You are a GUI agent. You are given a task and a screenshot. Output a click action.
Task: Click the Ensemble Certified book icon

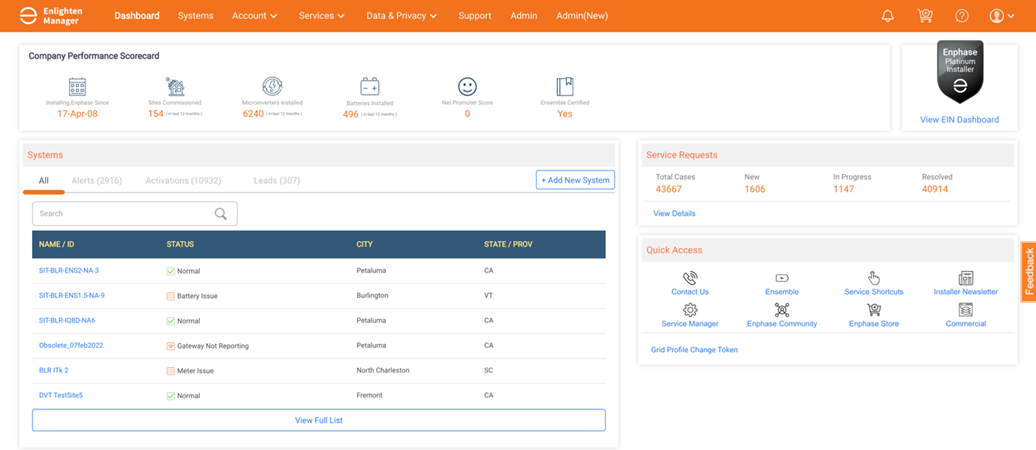564,87
